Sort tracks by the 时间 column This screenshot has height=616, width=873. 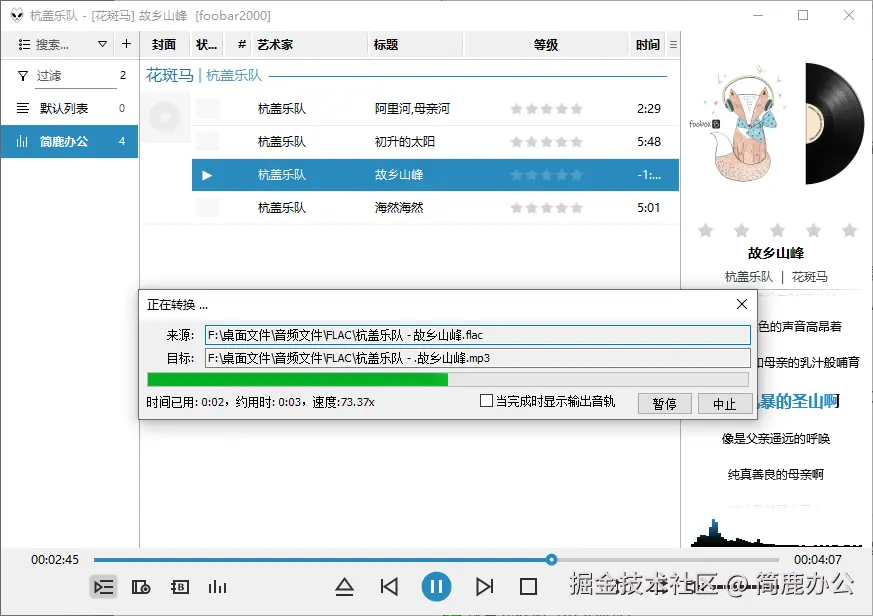[648, 44]
